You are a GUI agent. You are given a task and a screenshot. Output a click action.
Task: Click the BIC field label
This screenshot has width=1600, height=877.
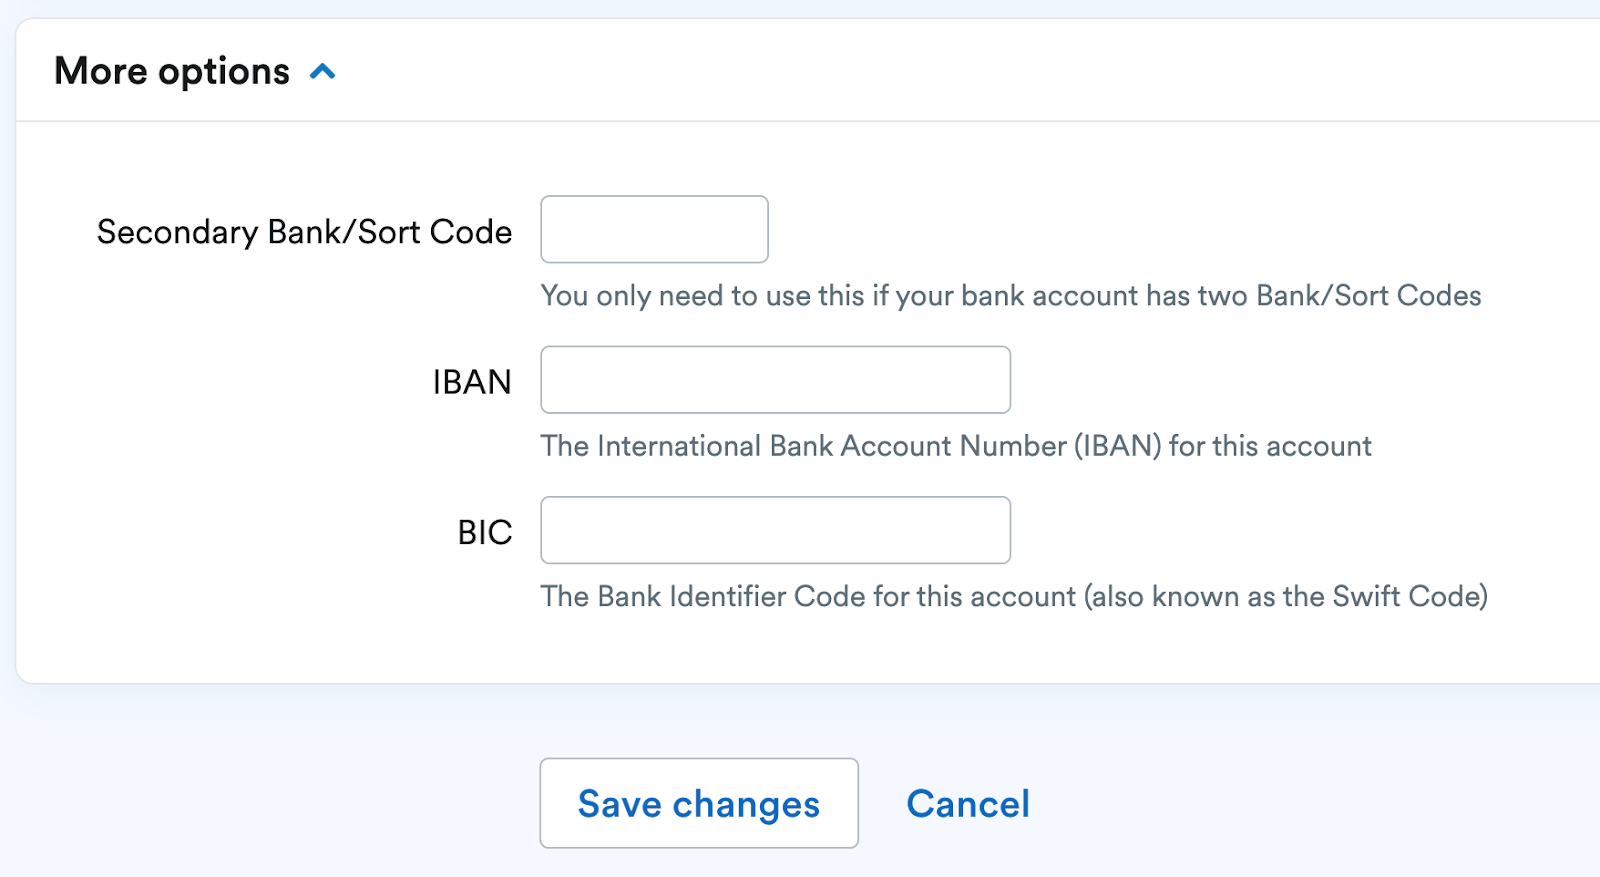(484, 531)
